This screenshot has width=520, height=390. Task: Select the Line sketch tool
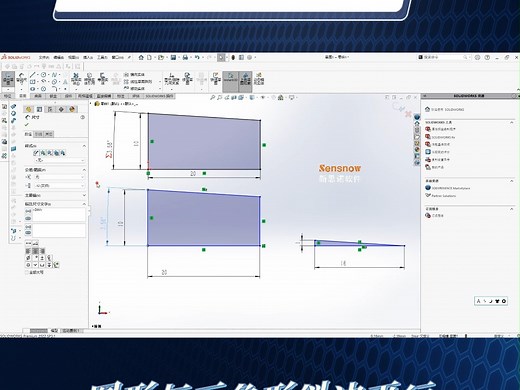point(33,75)
